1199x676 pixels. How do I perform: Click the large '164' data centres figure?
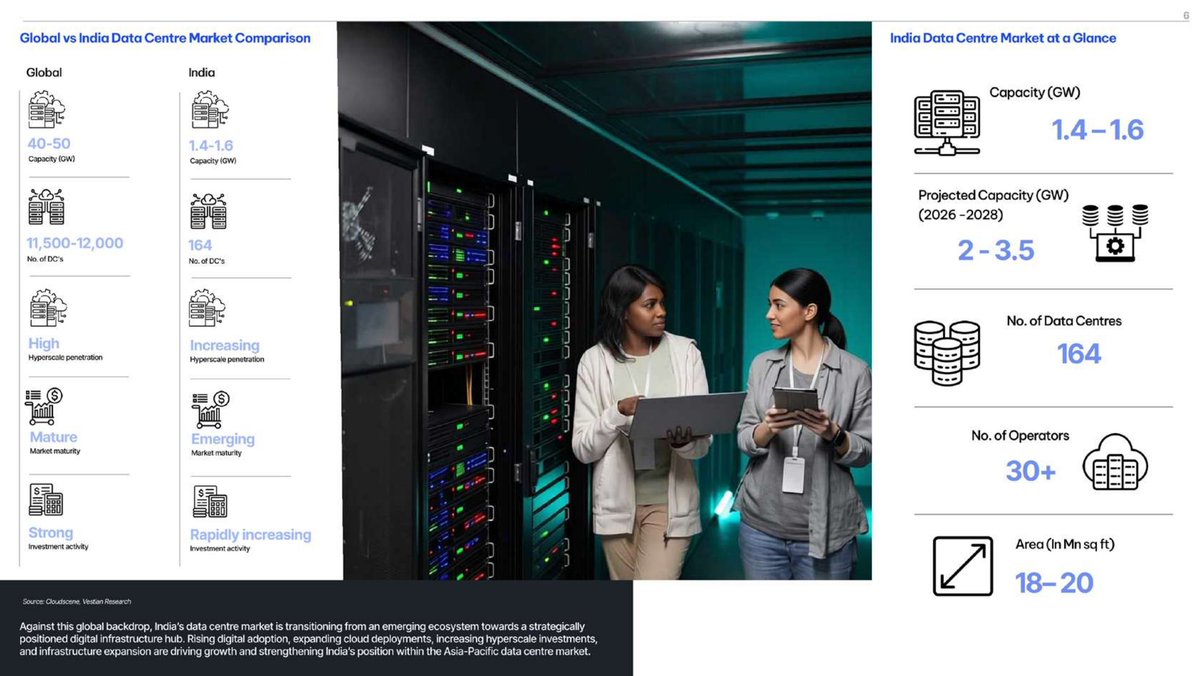pyautogui.click(x=1079, y=353)
